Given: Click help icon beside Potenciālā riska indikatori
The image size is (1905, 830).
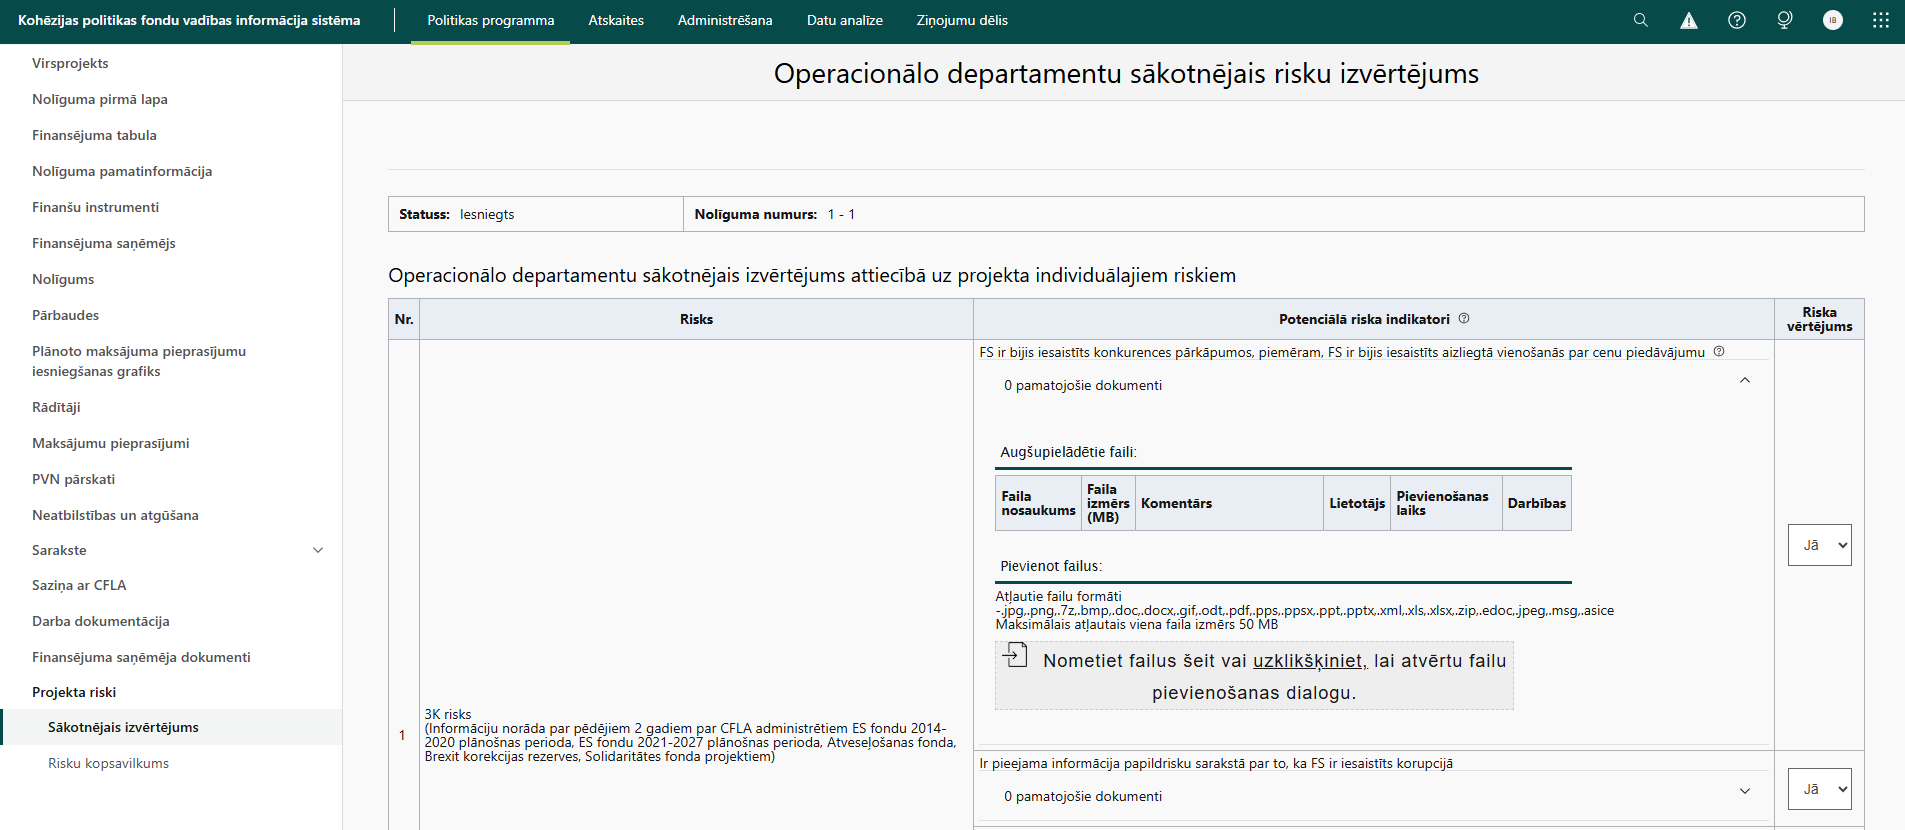Looking at the screenshot, I should click(x=1464, y=319).
